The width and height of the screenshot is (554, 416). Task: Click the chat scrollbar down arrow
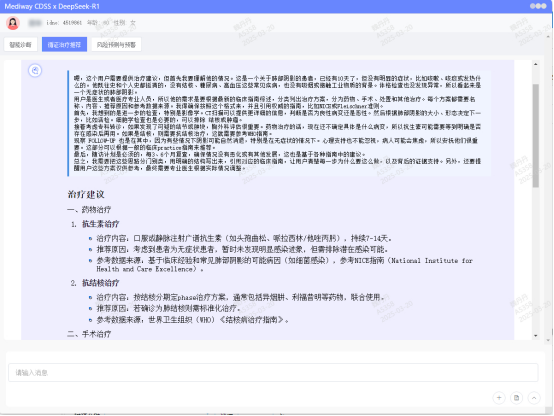pyautogui.click(x=536, y=336)
